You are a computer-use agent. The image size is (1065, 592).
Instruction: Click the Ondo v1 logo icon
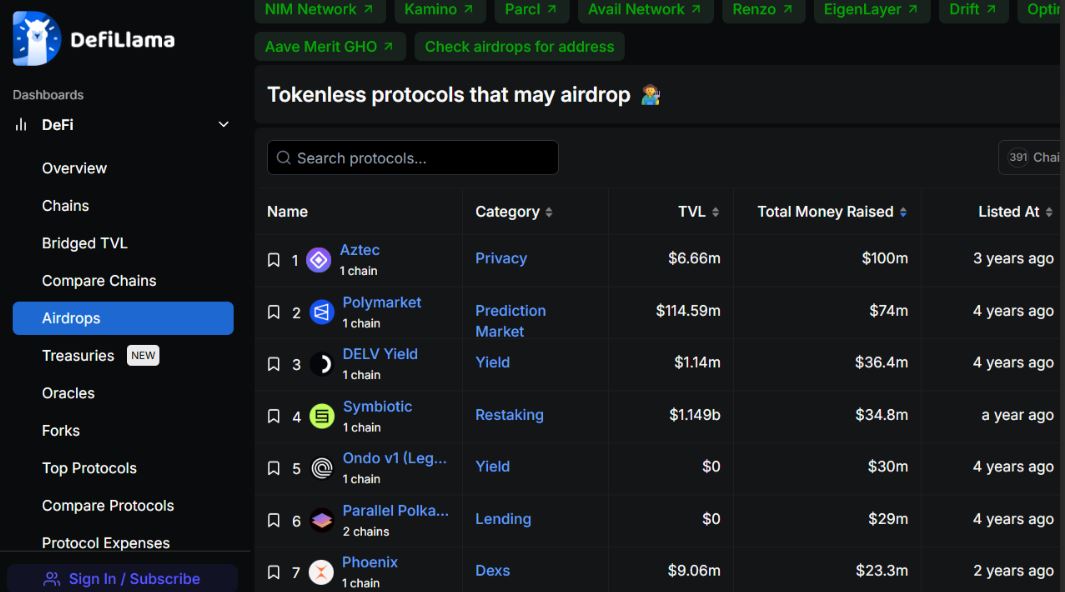pos(322,468)
